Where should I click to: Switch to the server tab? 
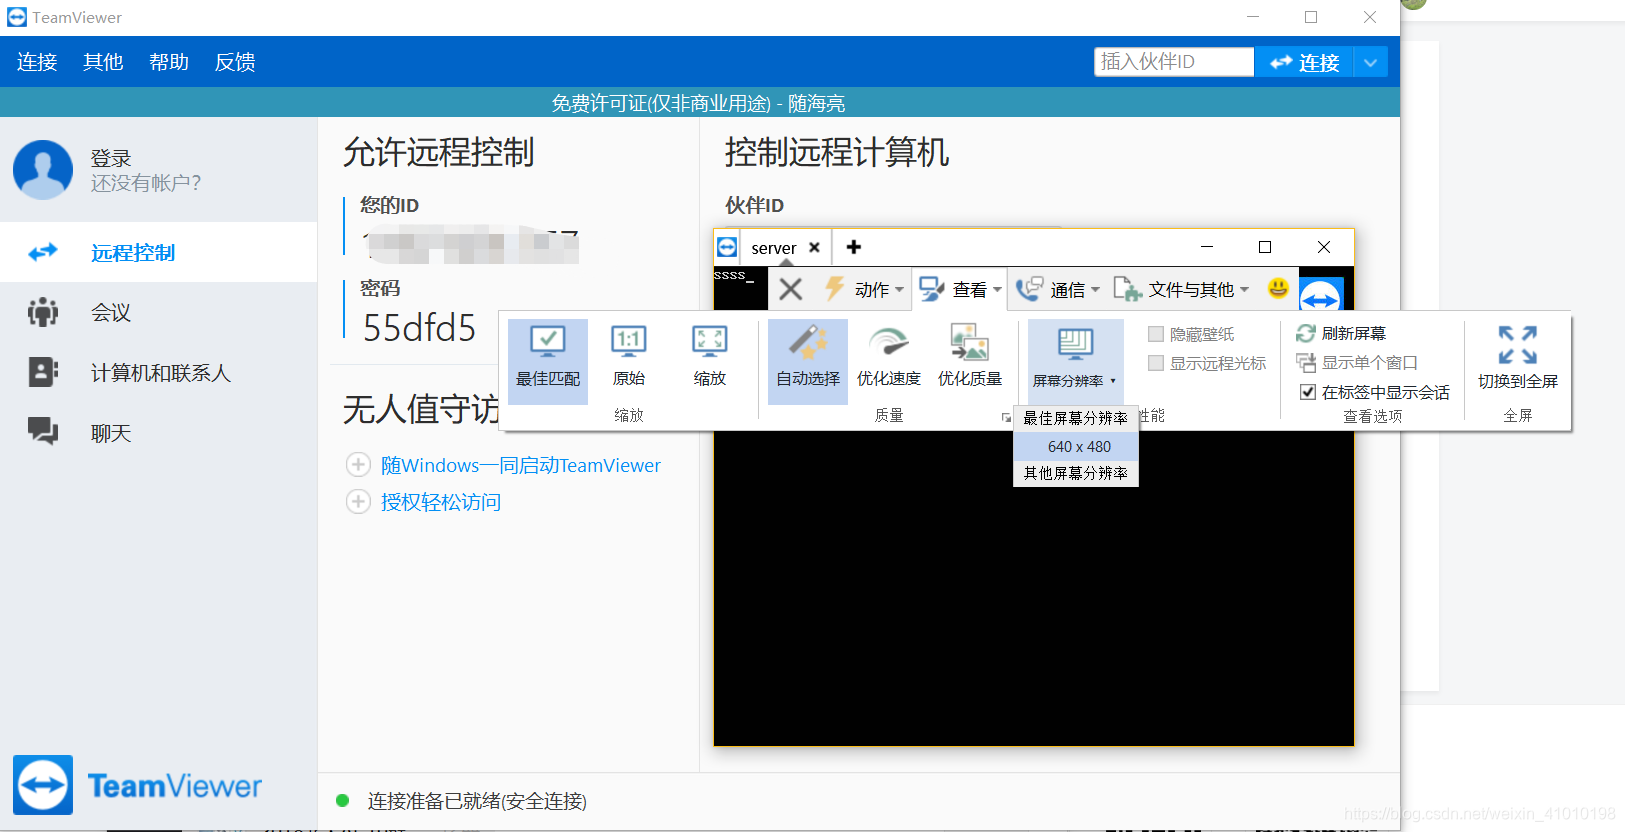click(774, 248)
